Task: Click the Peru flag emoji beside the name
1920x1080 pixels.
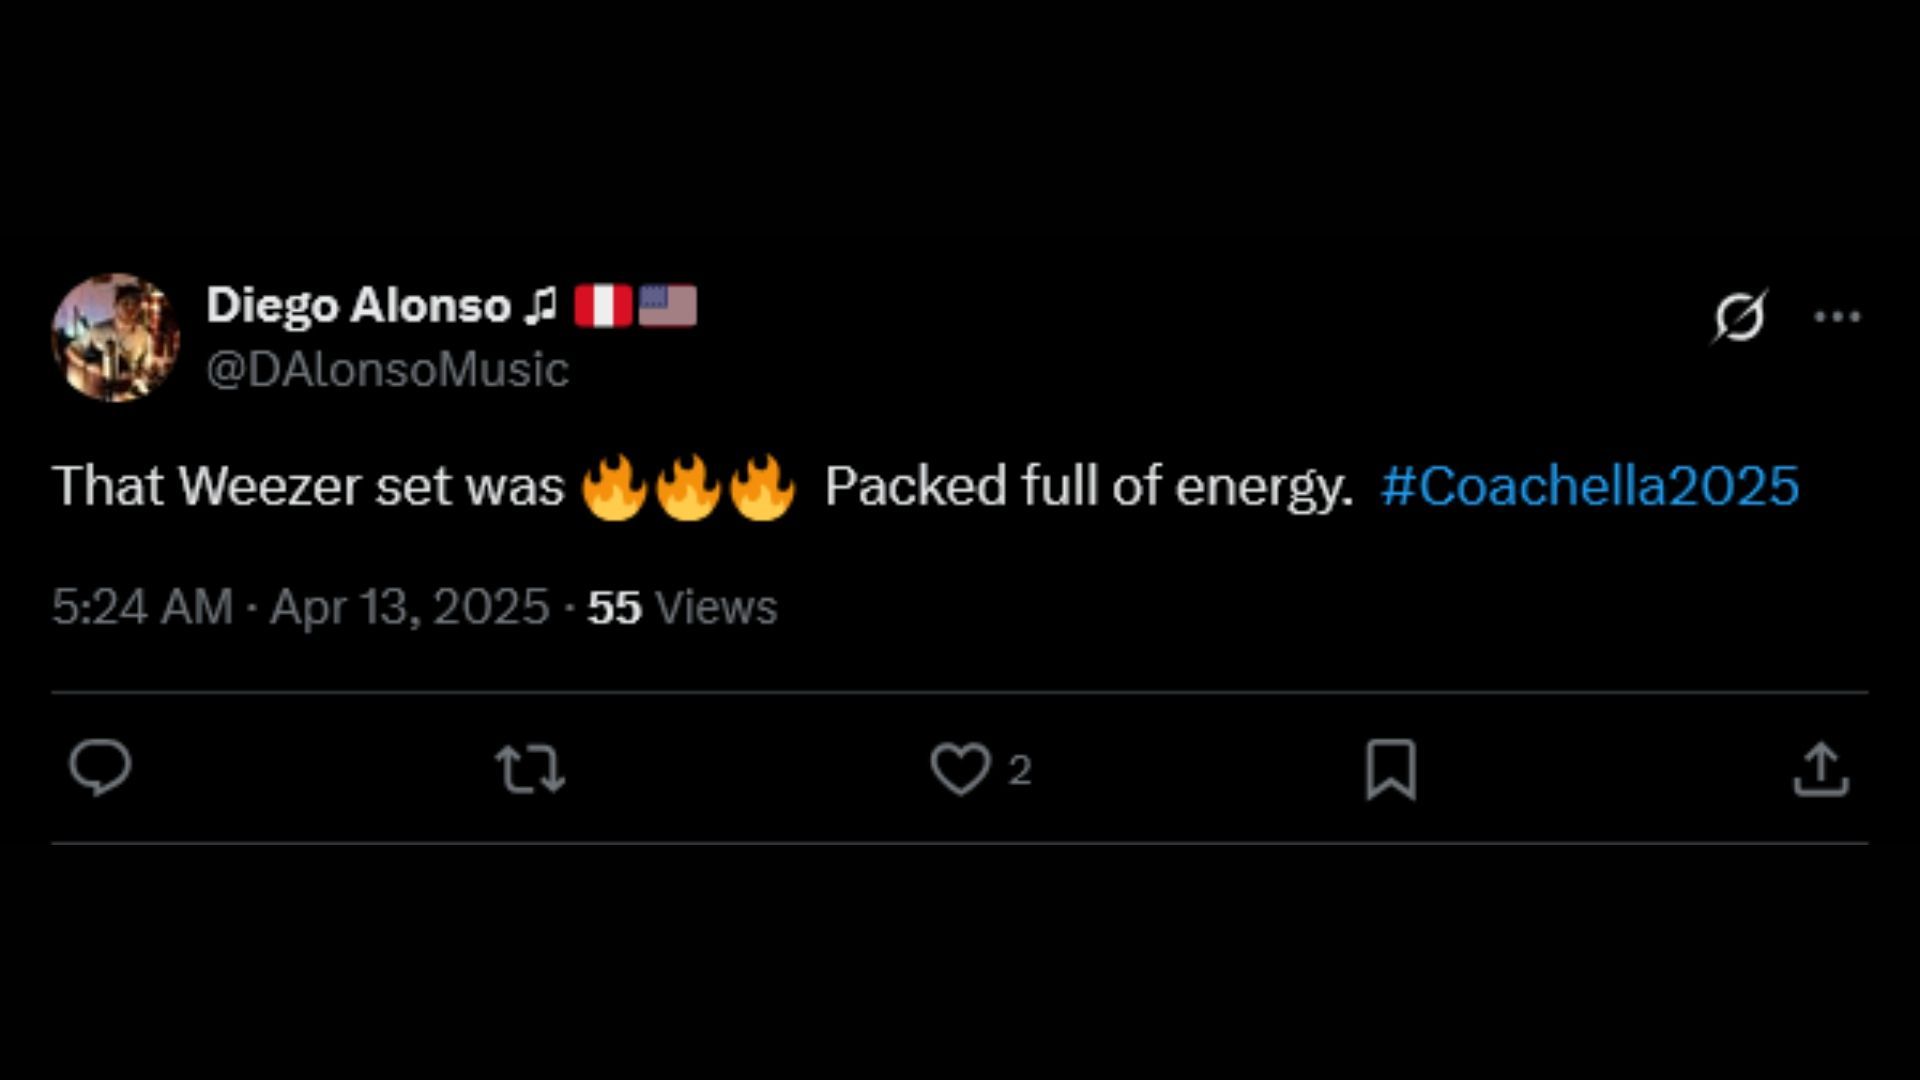Action: click(603, 306)
